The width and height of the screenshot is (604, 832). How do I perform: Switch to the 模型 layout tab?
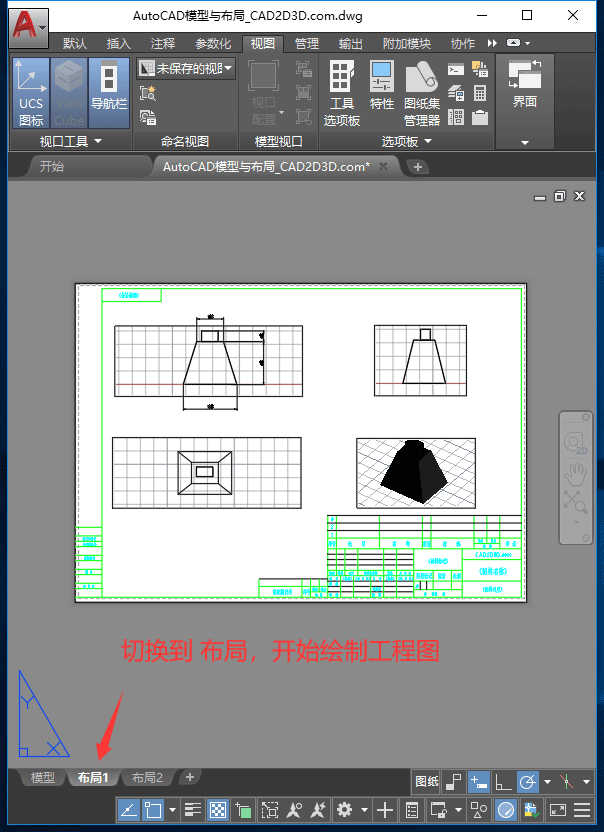tap(42, 778)
